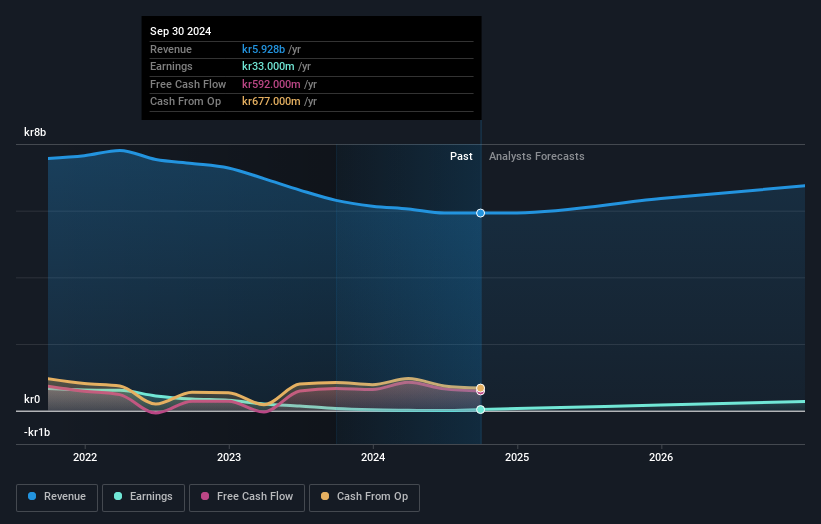Click the kr5.928b revenue value
This screenshot has height=524, width=821.
263,49
